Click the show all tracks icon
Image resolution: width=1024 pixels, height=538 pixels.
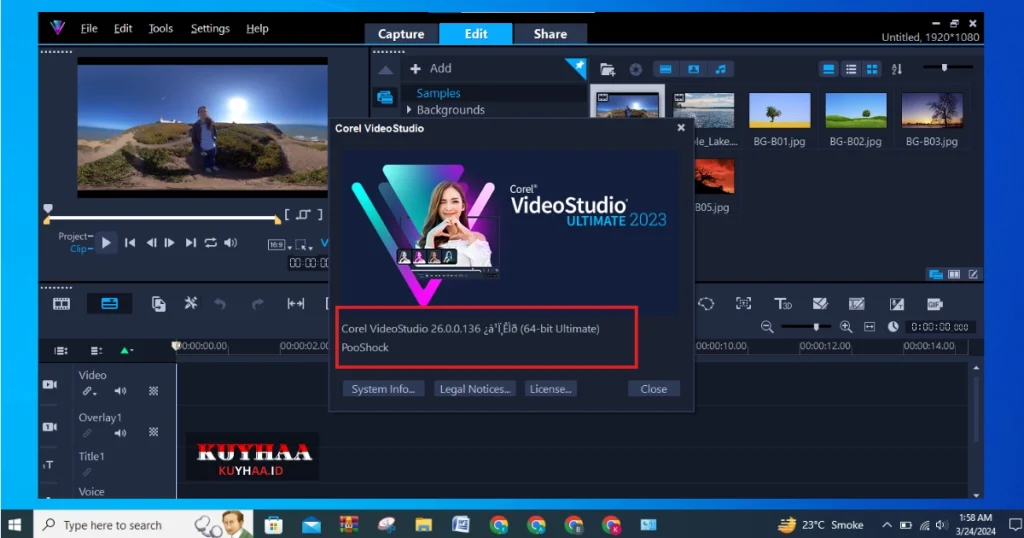[61, 351]
